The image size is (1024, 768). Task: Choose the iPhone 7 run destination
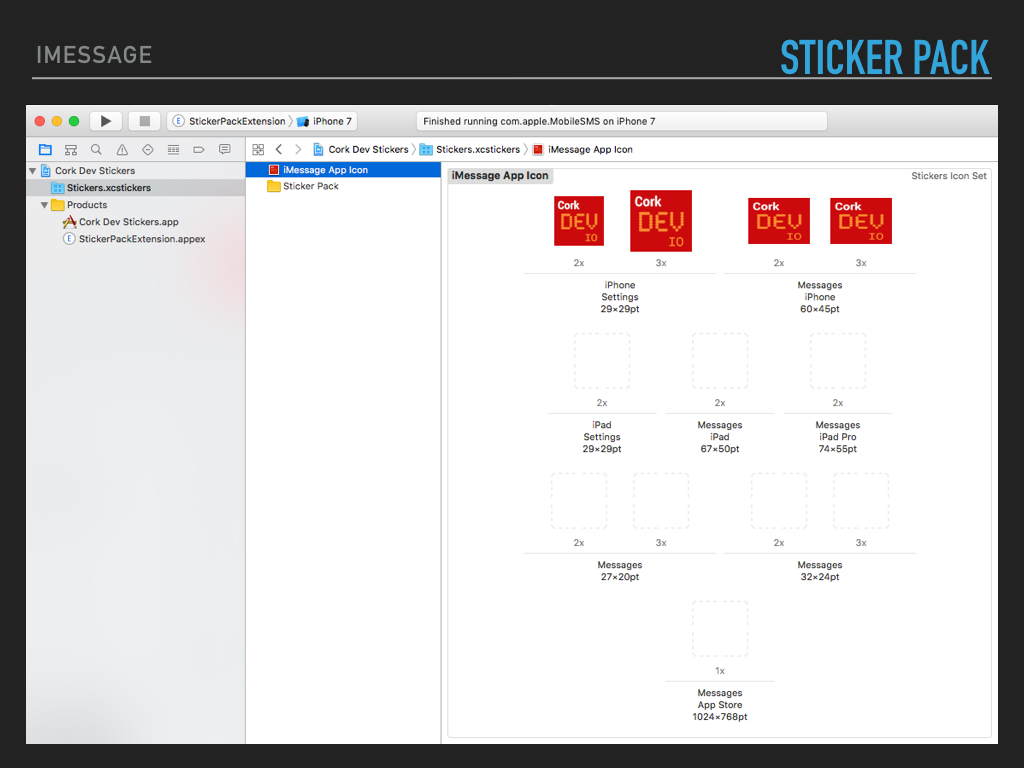click(325, 121)
